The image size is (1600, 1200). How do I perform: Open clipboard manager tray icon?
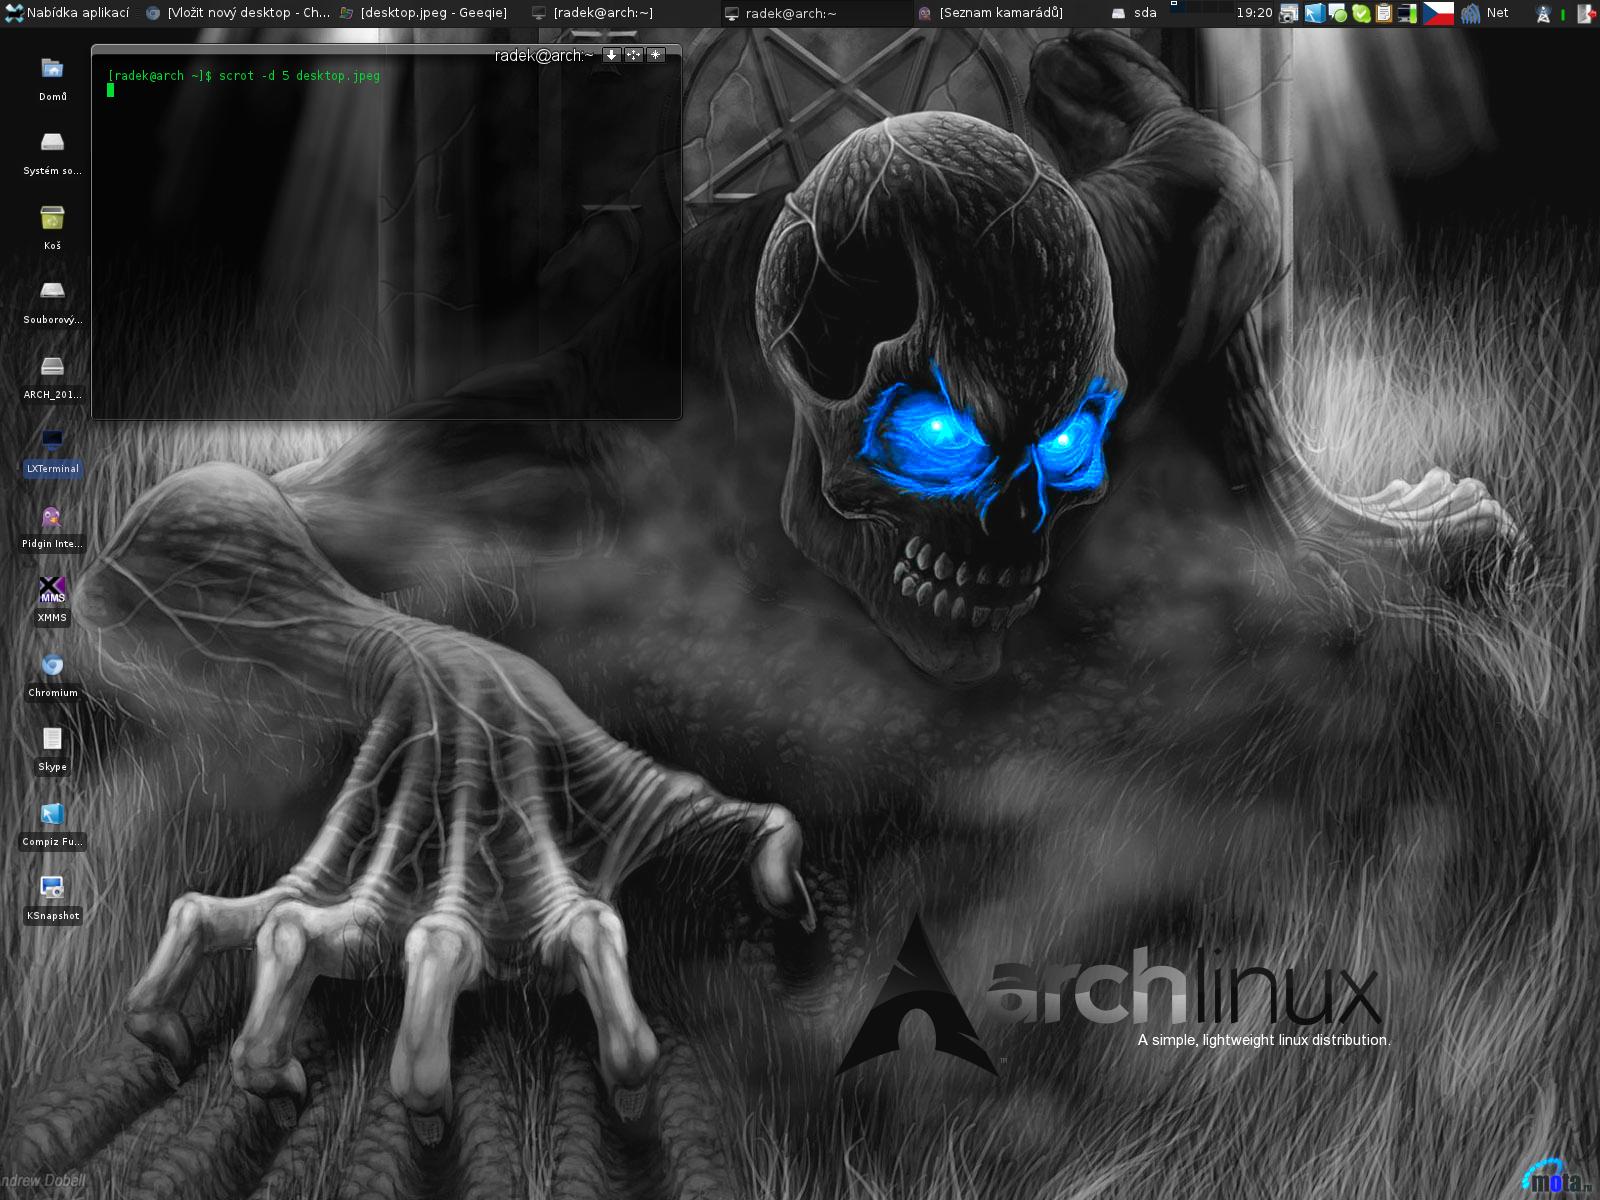tap(1384, 13)
